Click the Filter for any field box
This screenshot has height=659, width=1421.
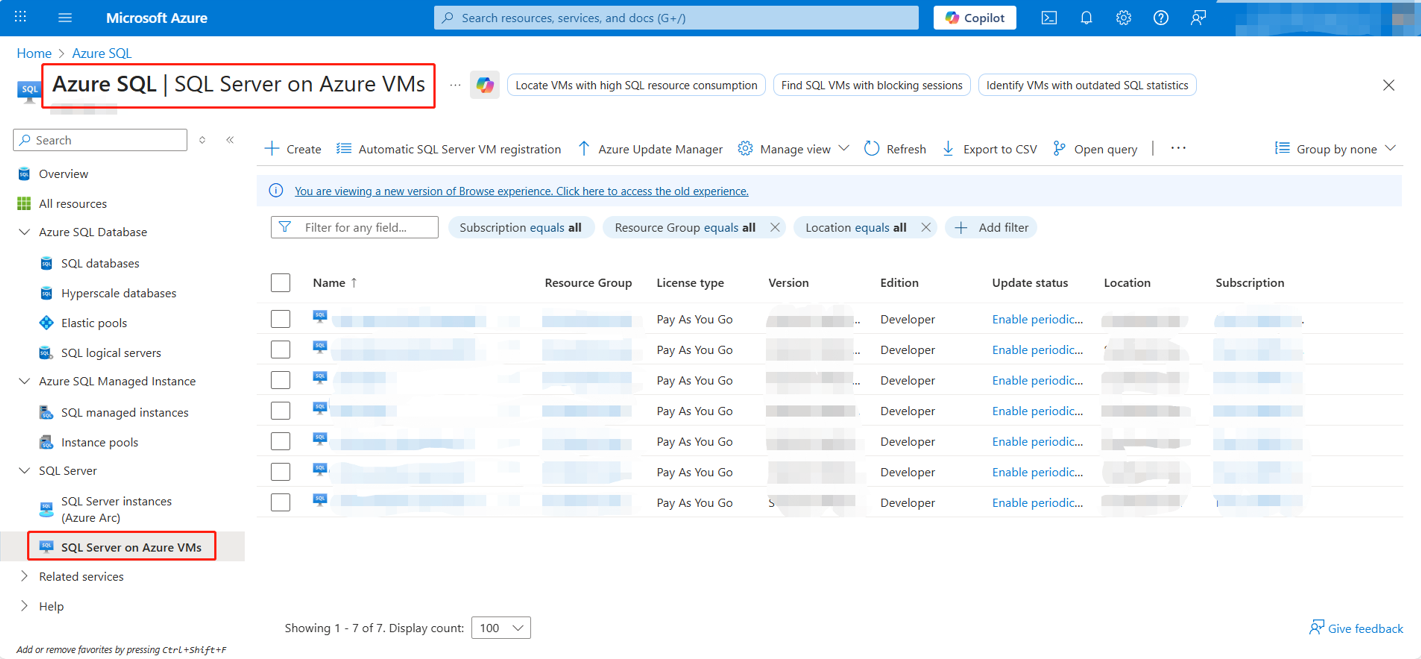click(x=354, y=227)
